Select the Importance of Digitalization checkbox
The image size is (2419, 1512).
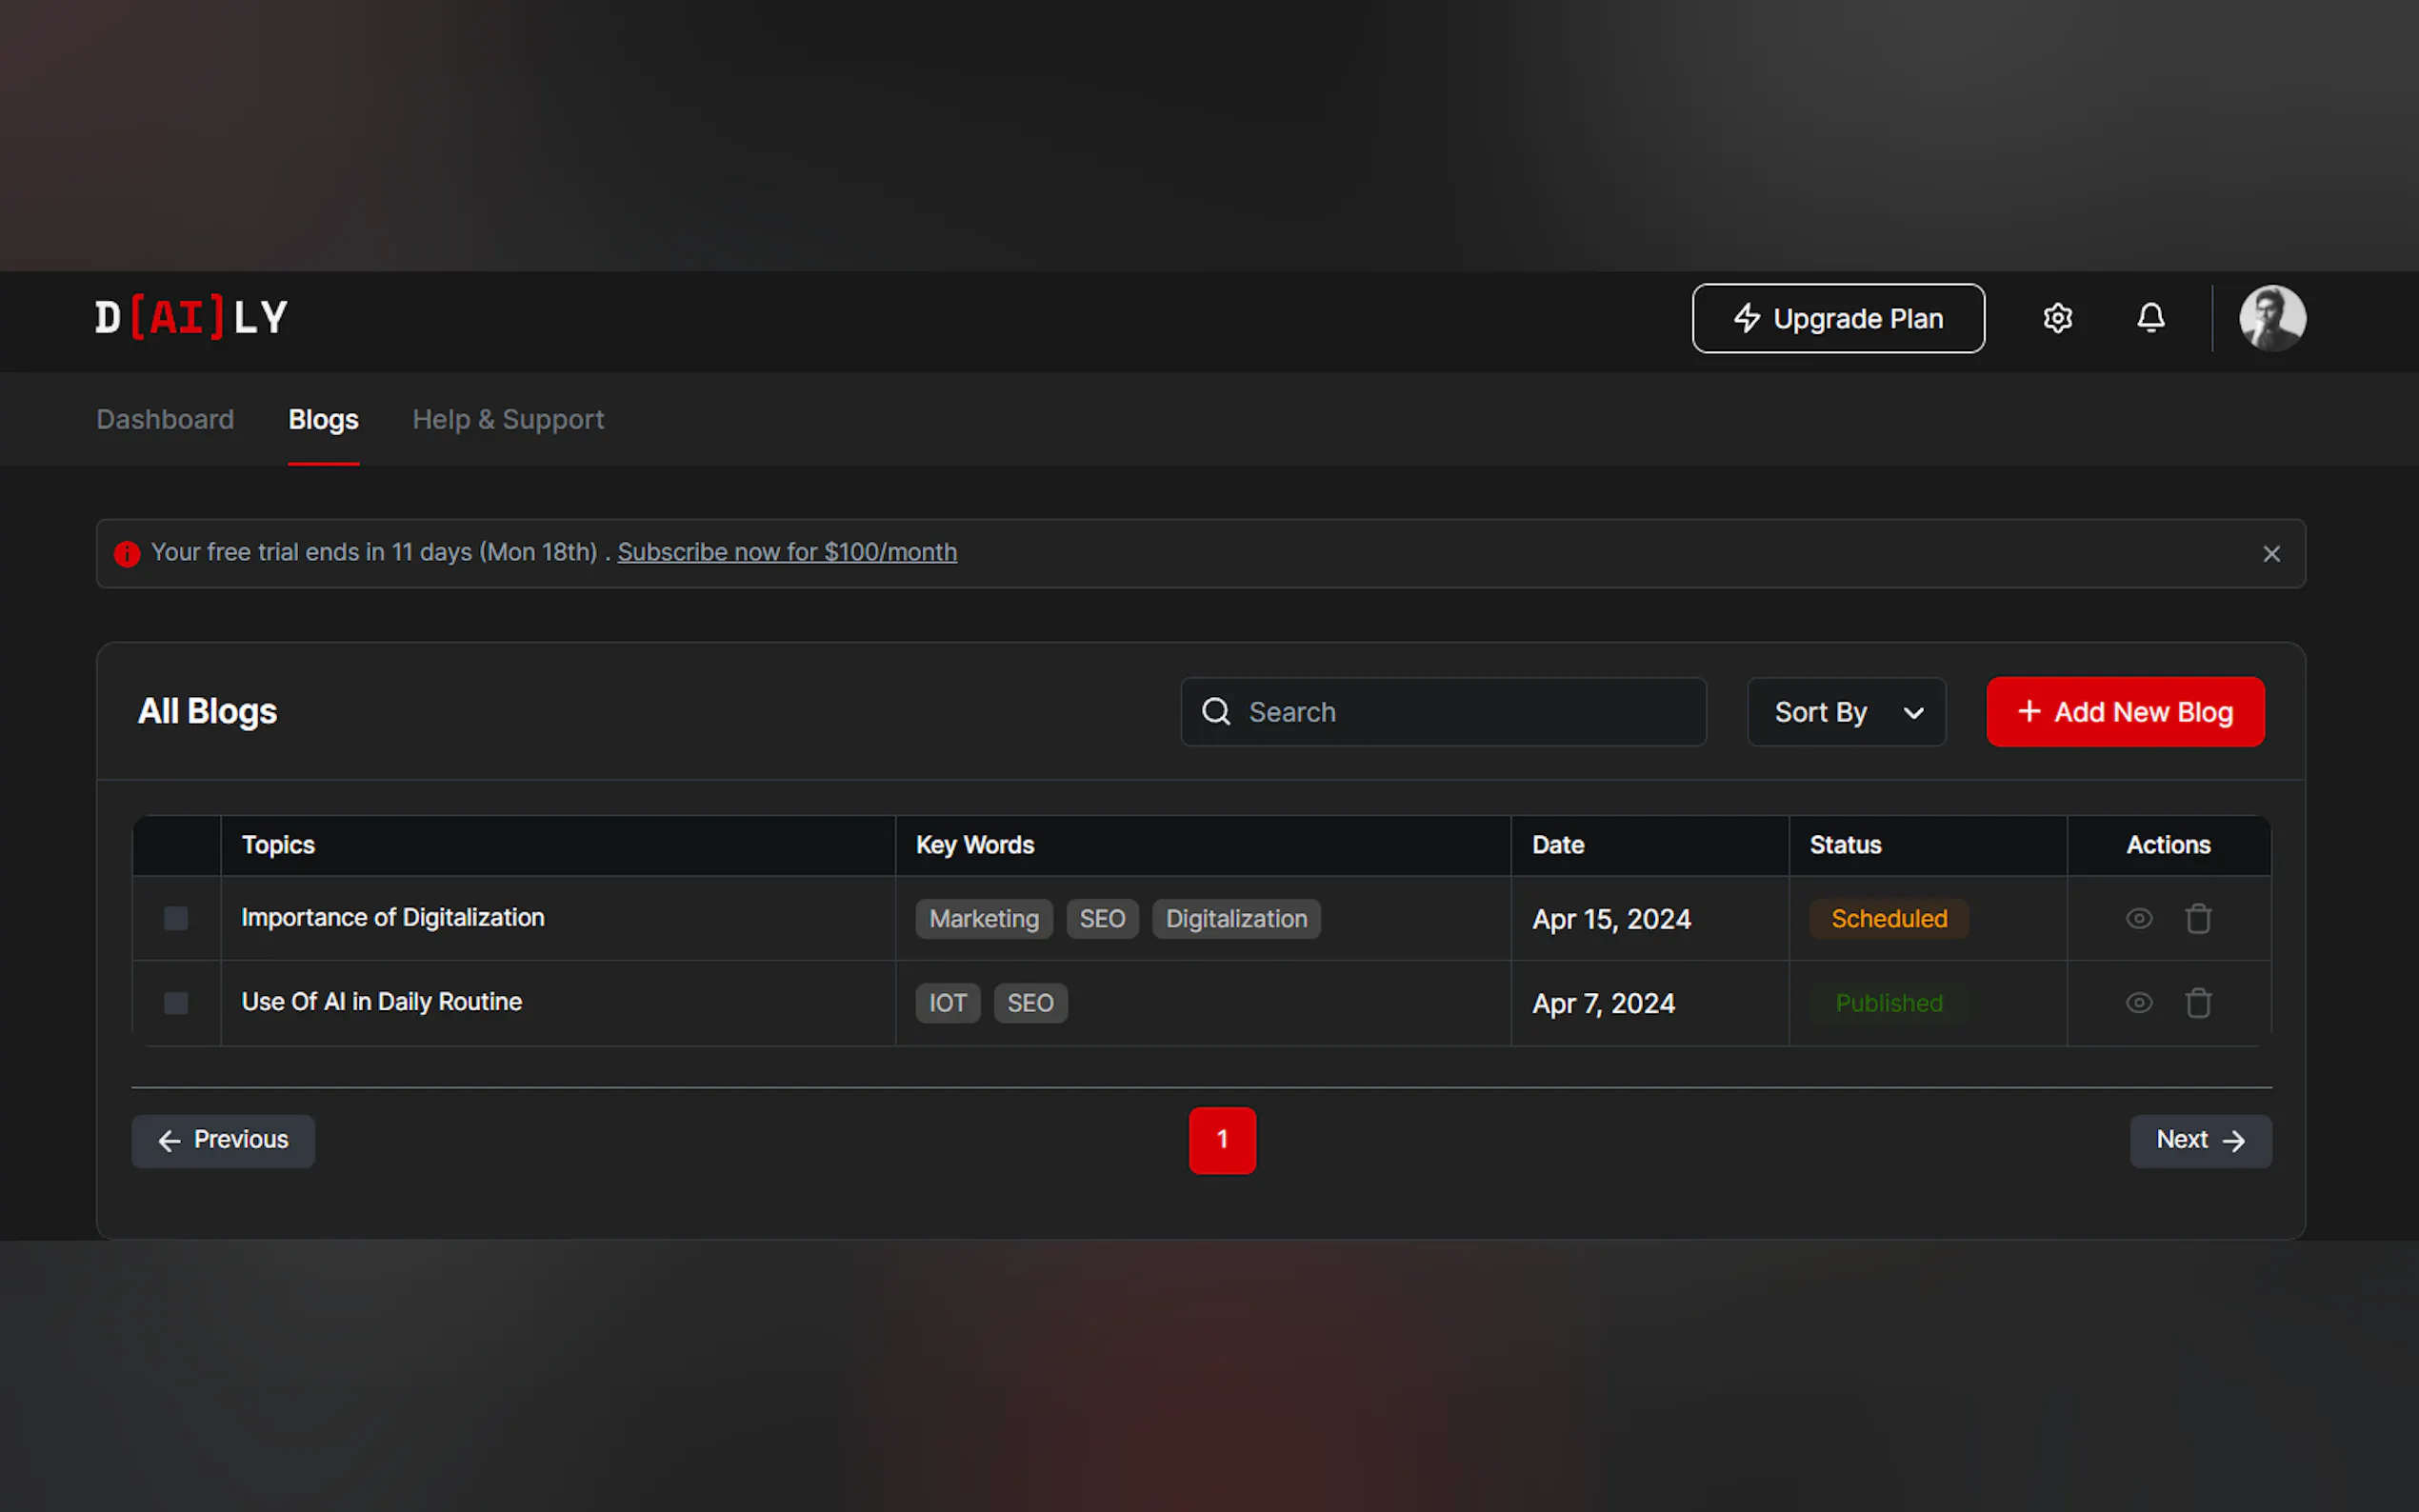click(176, 918)
